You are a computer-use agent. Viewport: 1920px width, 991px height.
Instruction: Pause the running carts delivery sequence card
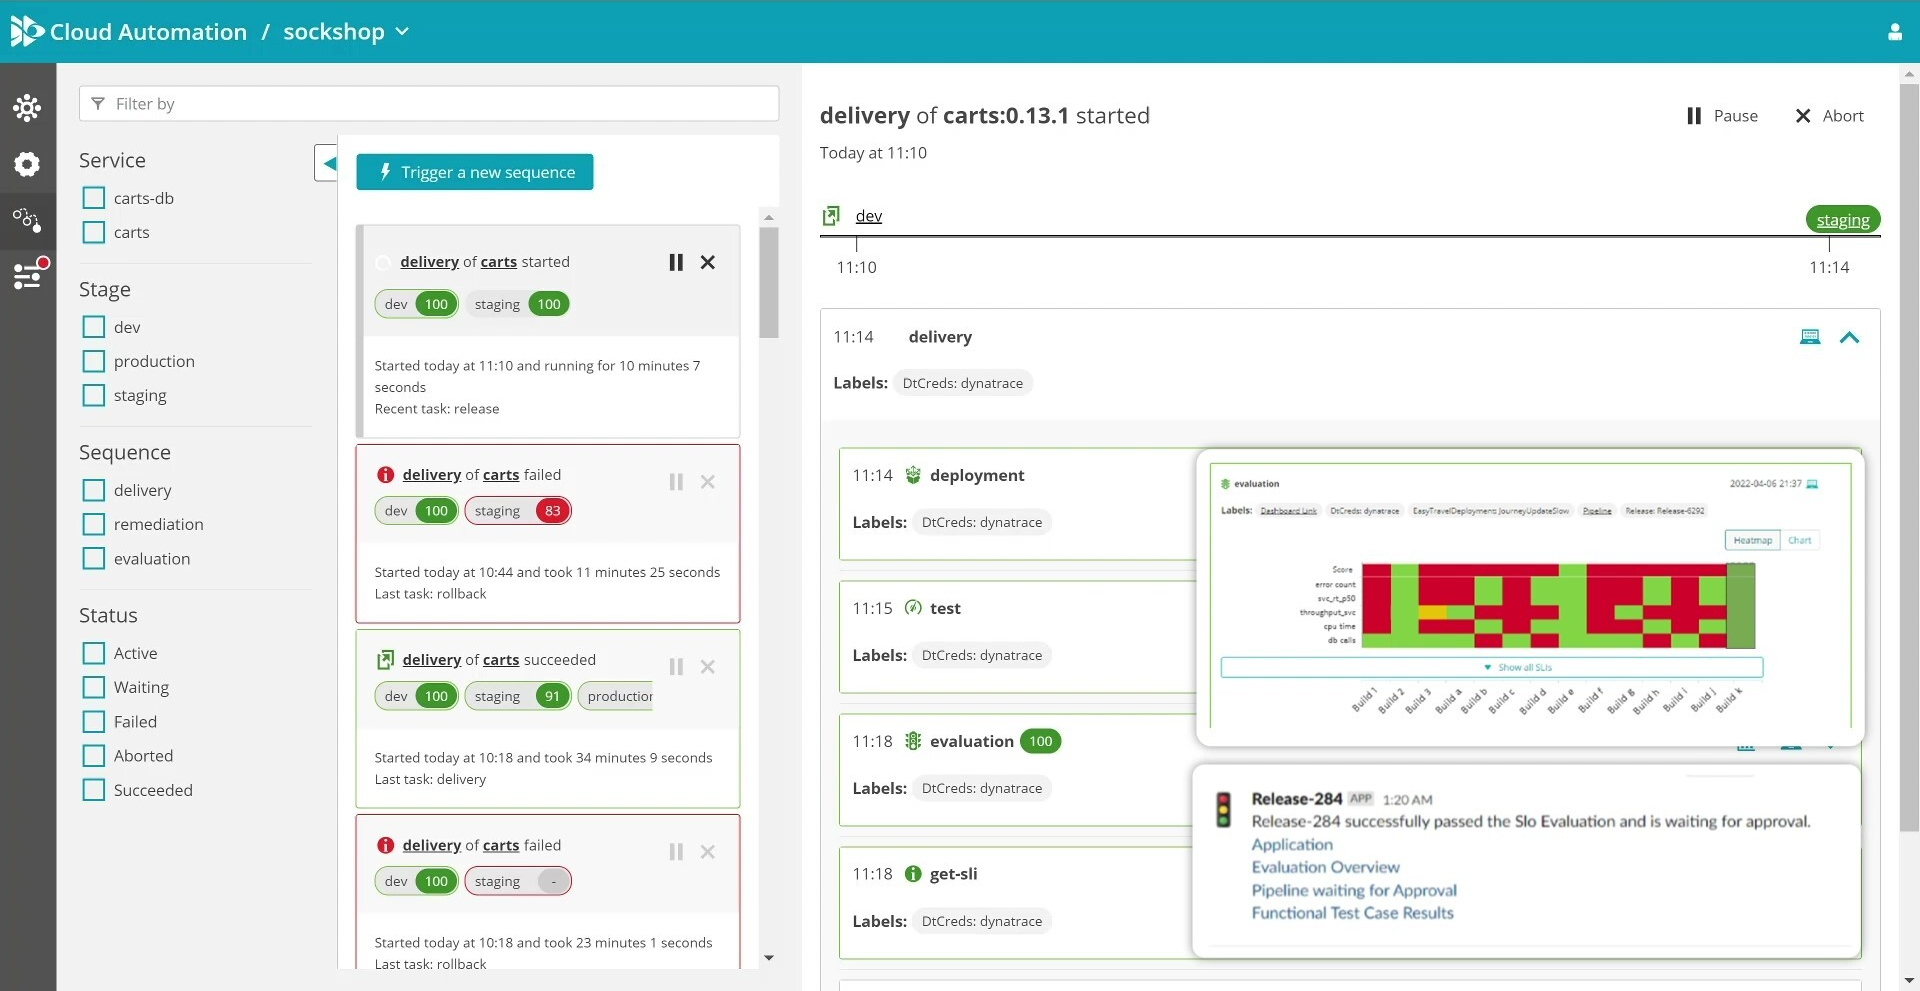tap(676, 262)
